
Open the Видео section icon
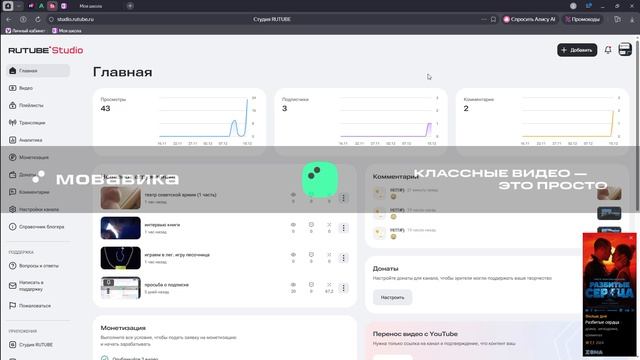click(13, 88)
